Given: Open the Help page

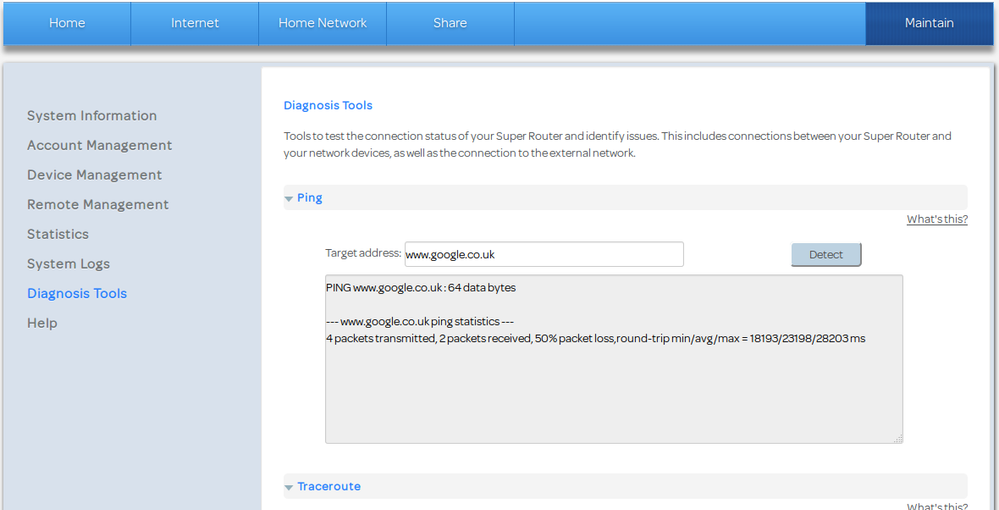Looking at the screenshot, I should tap(42, 323).
